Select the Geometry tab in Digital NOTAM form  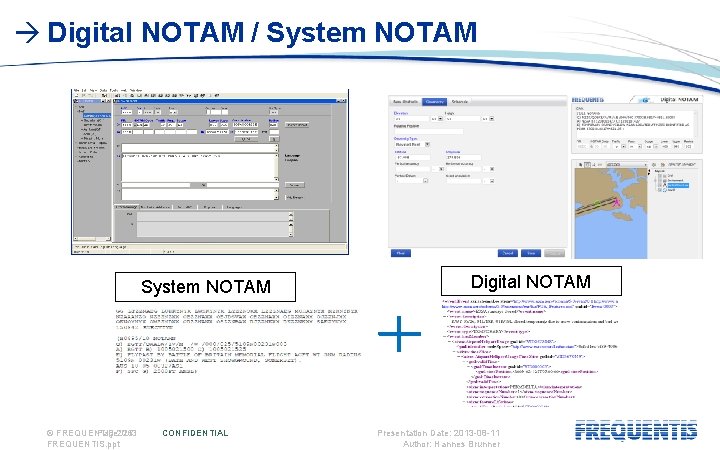click(x=434, y=102)
